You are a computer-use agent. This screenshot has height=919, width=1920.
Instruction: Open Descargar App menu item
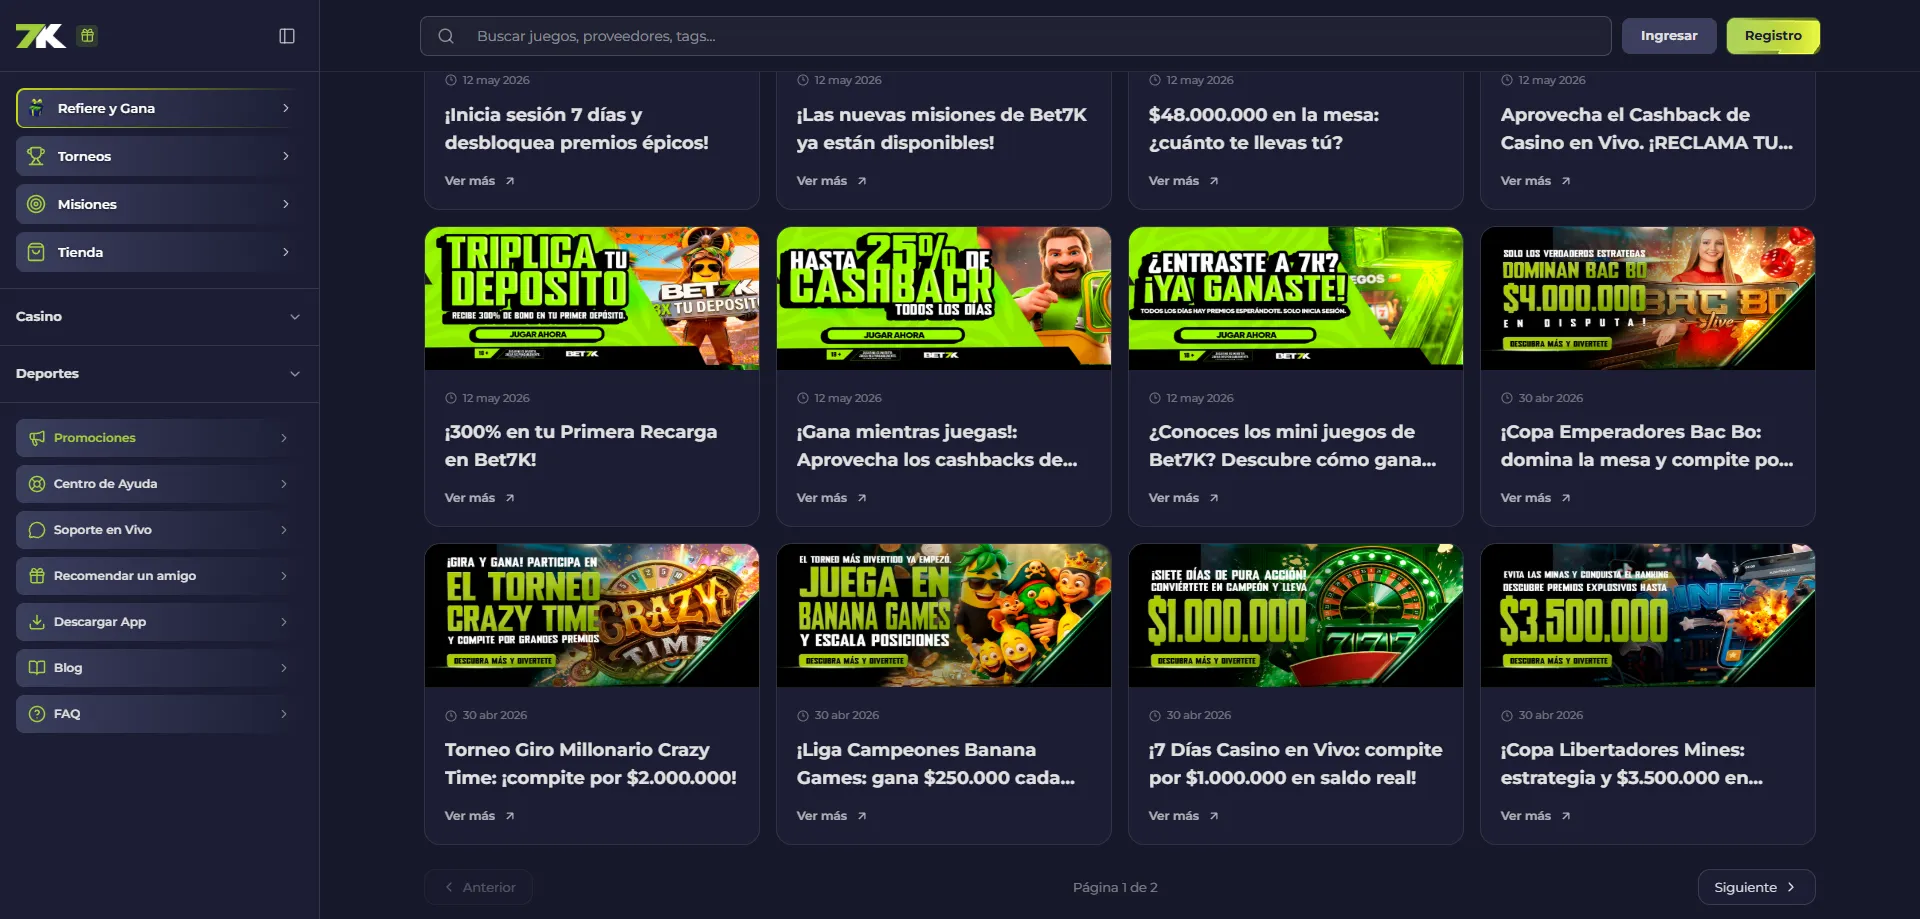coord(159,622)
